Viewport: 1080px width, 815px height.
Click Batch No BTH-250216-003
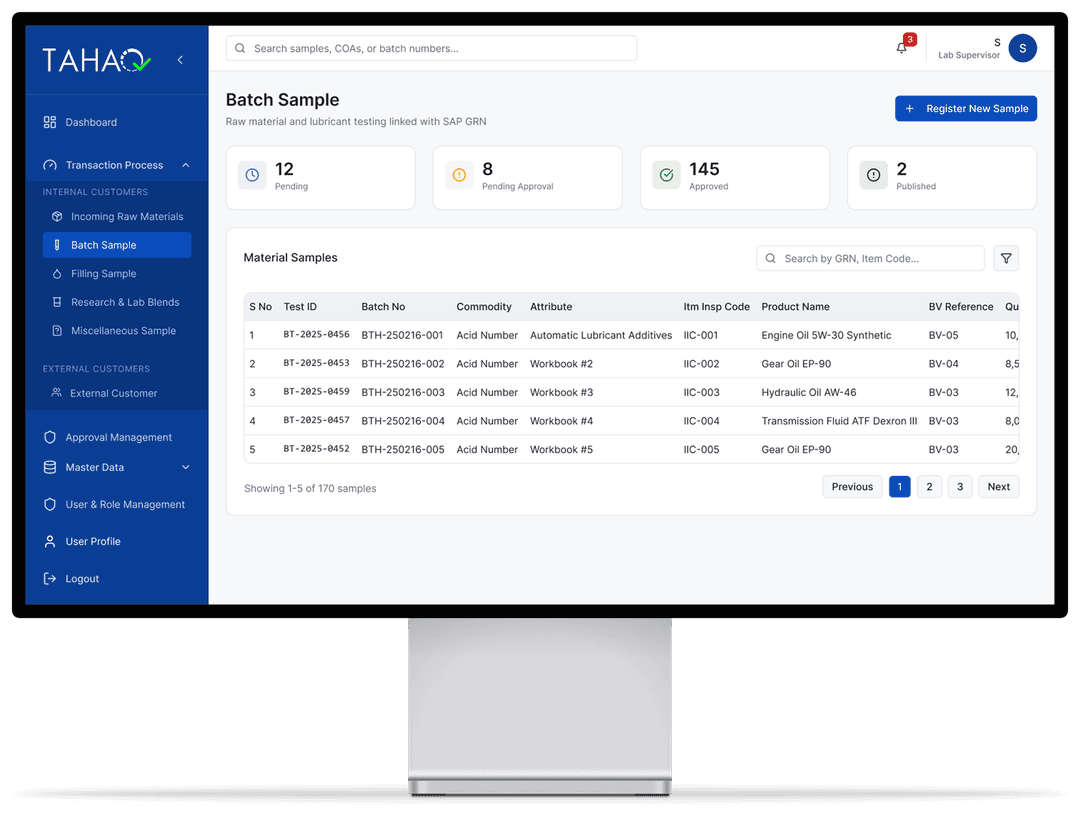click(403, 392)
